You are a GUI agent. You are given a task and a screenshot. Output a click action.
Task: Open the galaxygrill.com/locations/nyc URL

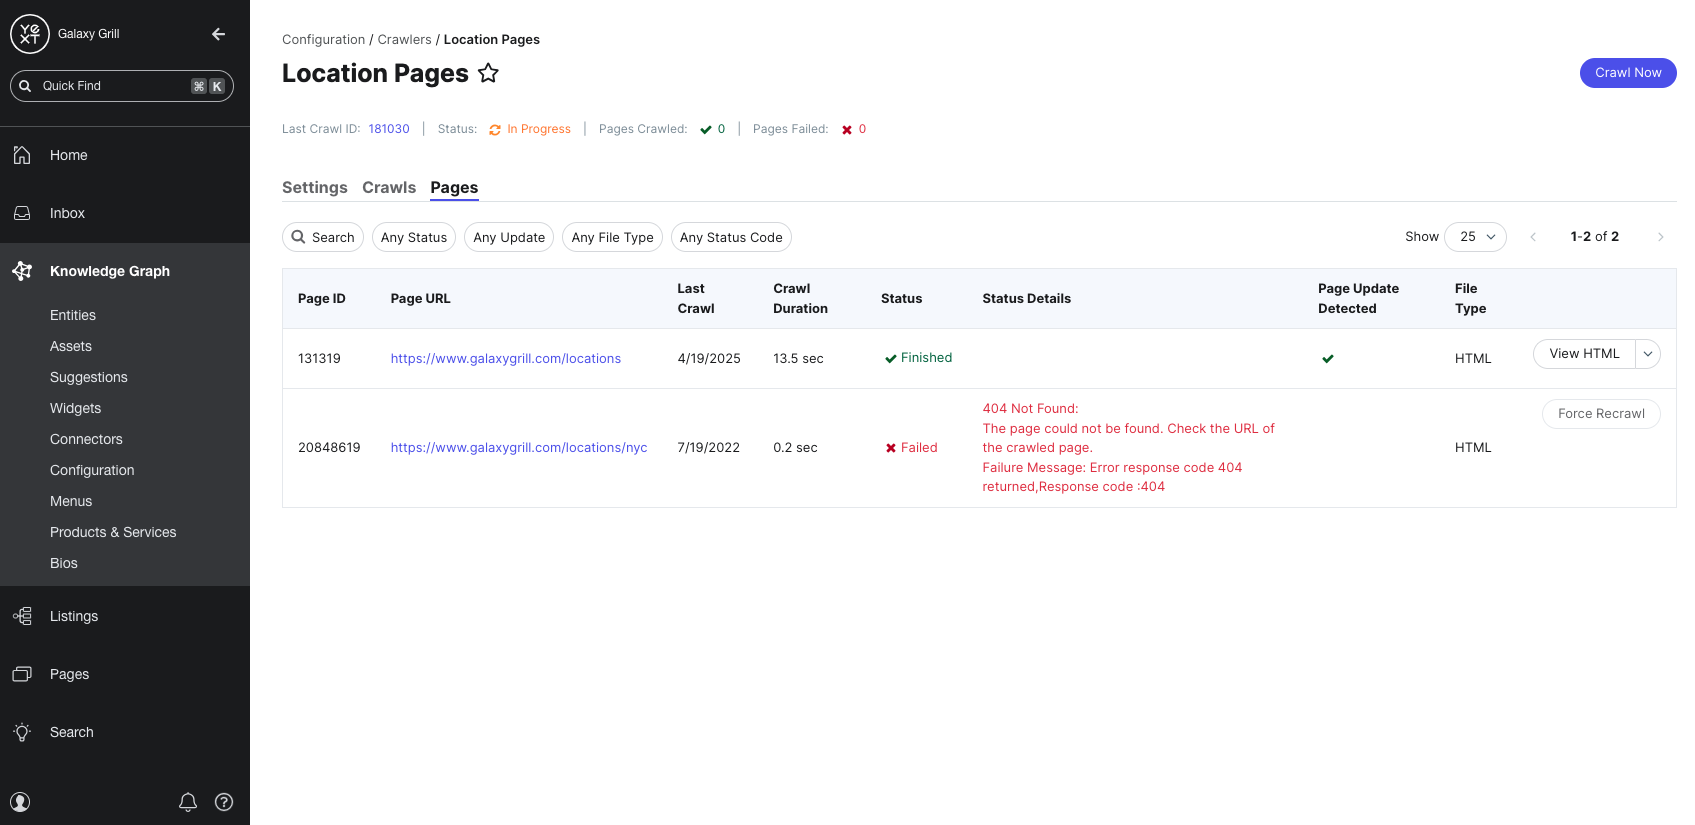(x=519, y=448)
